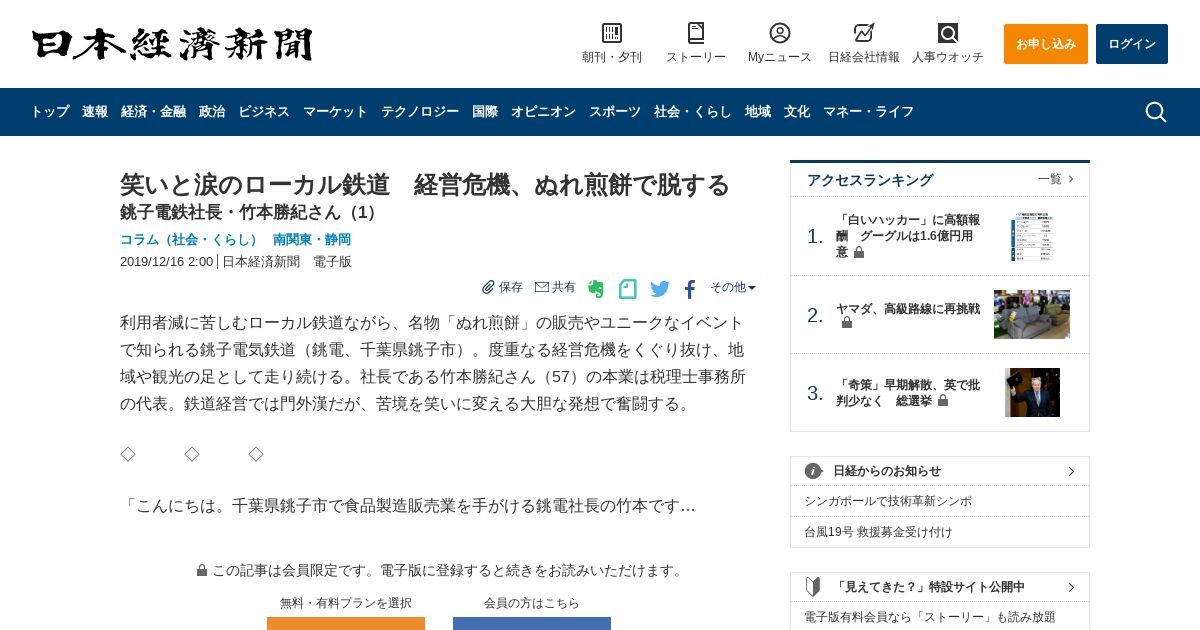
Task: Open コラム（社会・くらし） category link
Action: point(189,240)
